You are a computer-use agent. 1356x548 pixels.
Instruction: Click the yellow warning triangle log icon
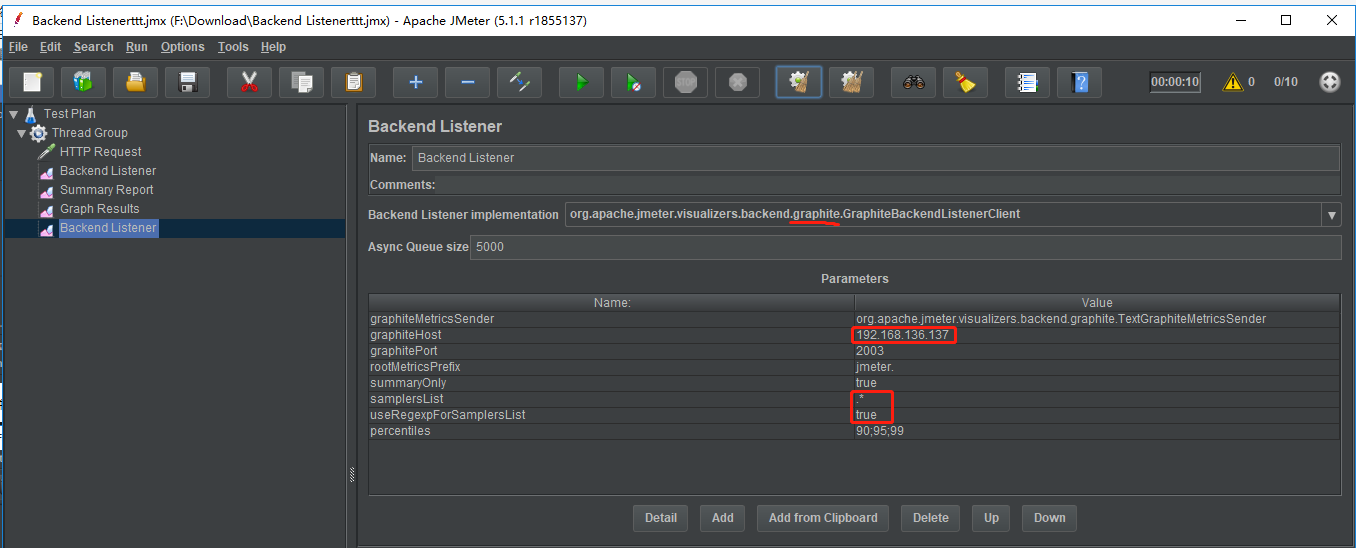[1232, 82]
